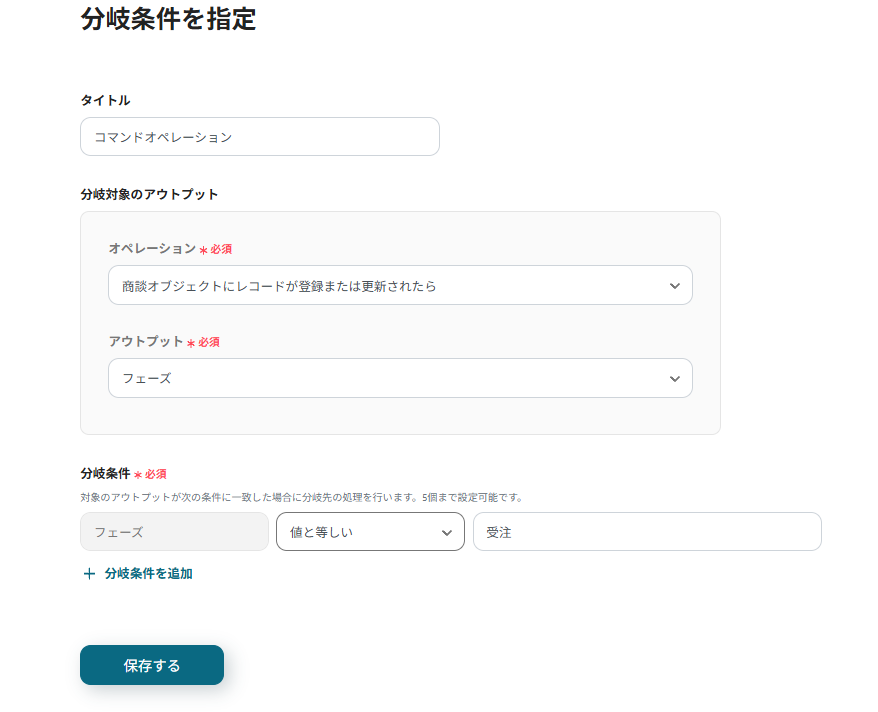Click the plus icon beside 分岐条件を追加
Screen dimensions: 878x712
pyautogui.click(x=90, y=573)
